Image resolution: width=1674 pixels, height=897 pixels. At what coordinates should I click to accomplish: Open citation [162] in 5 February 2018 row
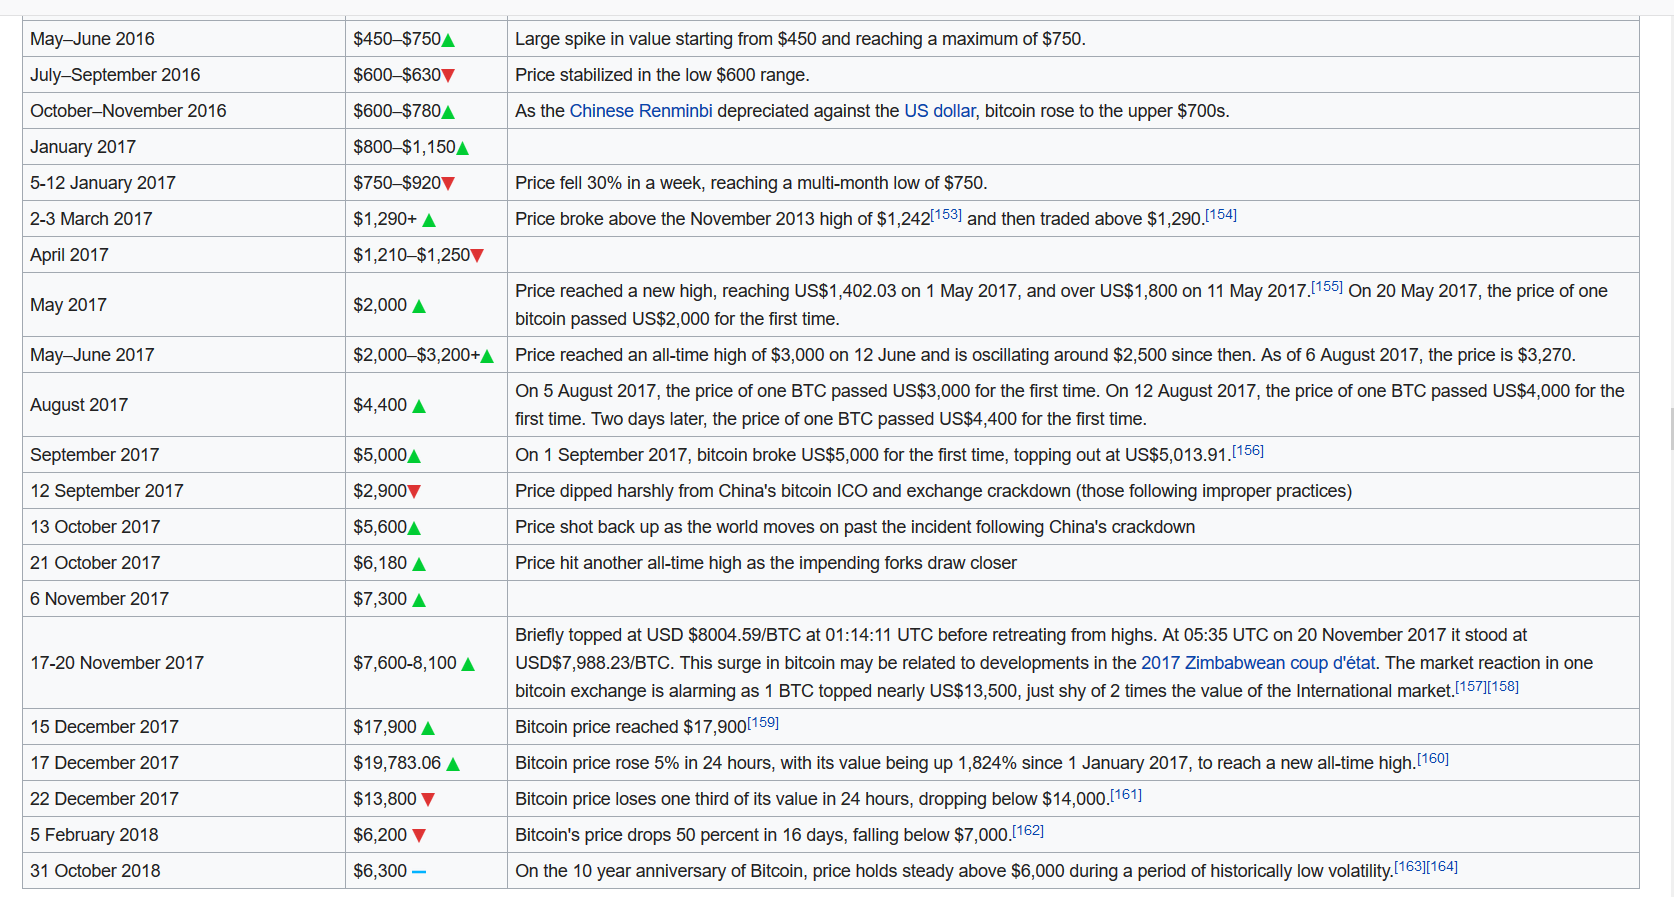[x=1028, y=831]
